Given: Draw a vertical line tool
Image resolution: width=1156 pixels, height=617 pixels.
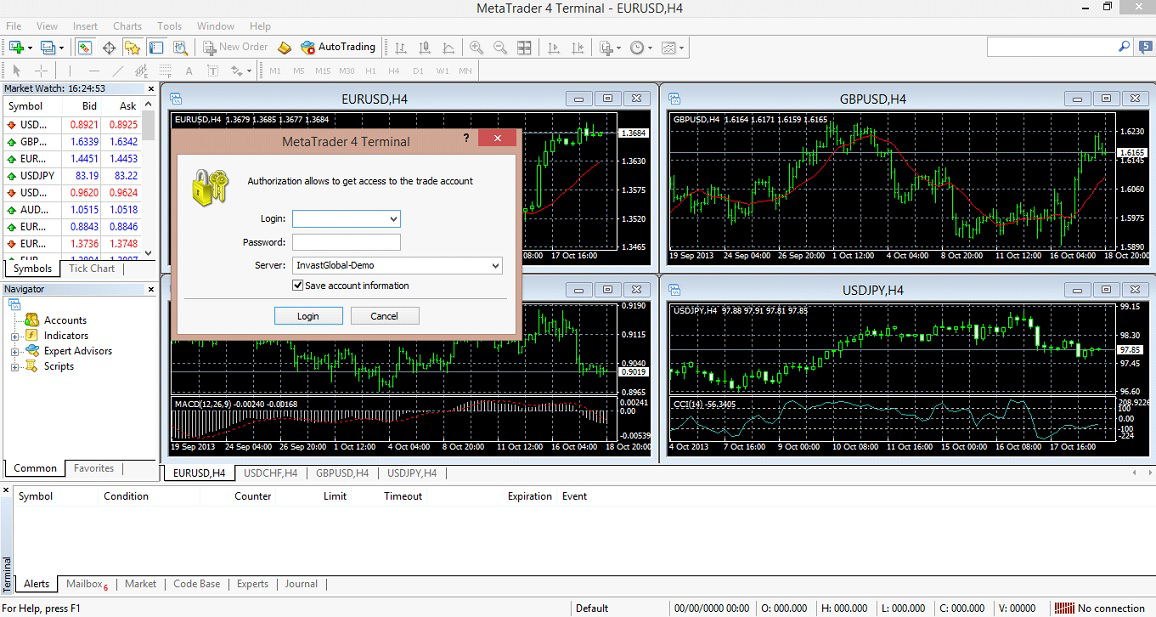Looking at the screenshot, I should pos(70,71).
